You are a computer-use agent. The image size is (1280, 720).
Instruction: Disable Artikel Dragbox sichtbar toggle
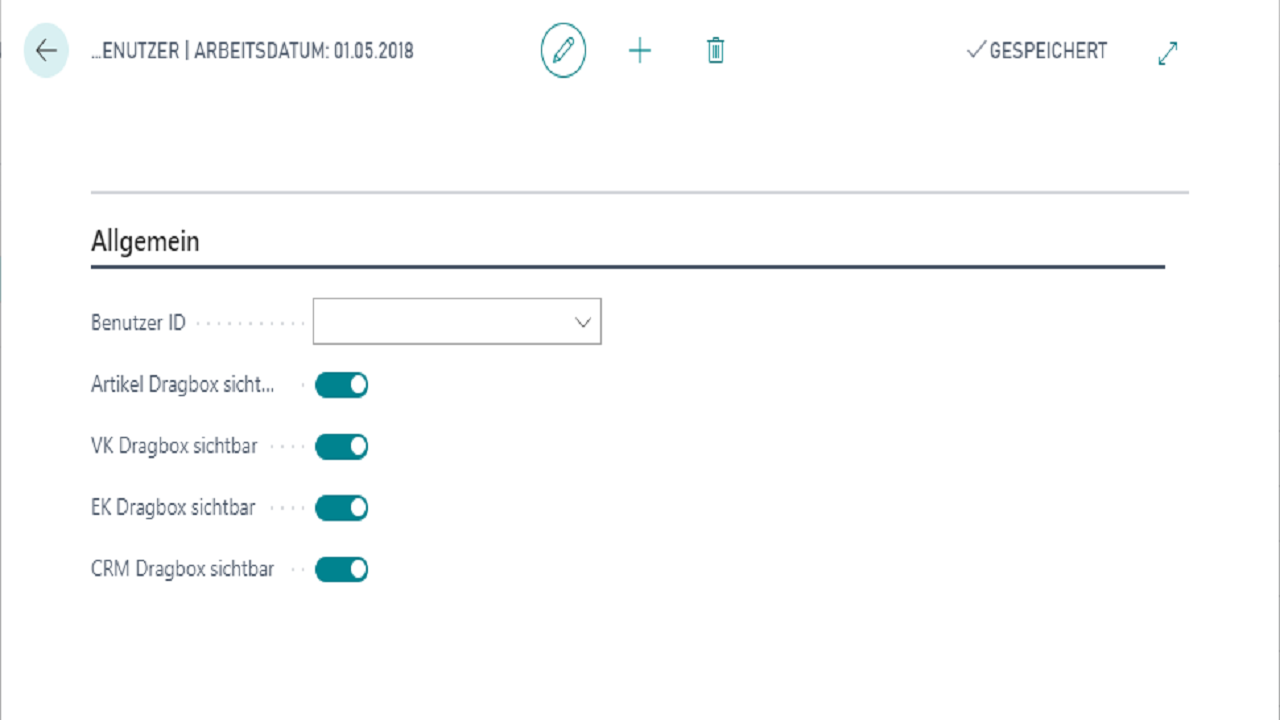click(x=342, y=385)
